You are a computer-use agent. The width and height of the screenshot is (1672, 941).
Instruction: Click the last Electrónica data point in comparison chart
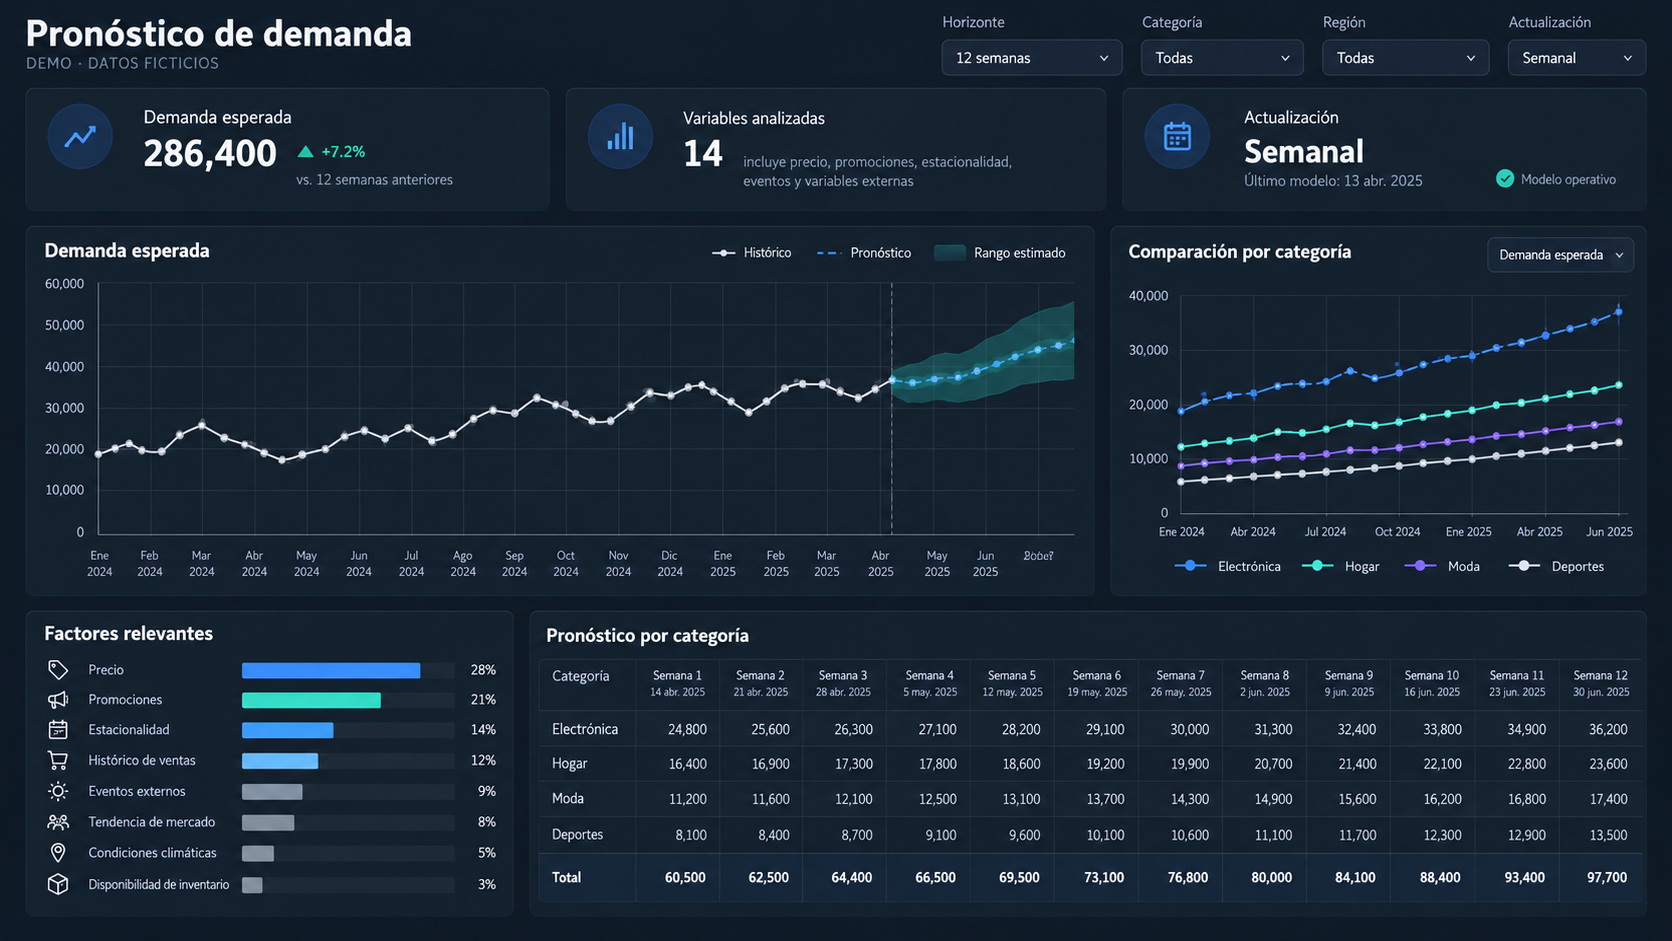pos(1619,311)
